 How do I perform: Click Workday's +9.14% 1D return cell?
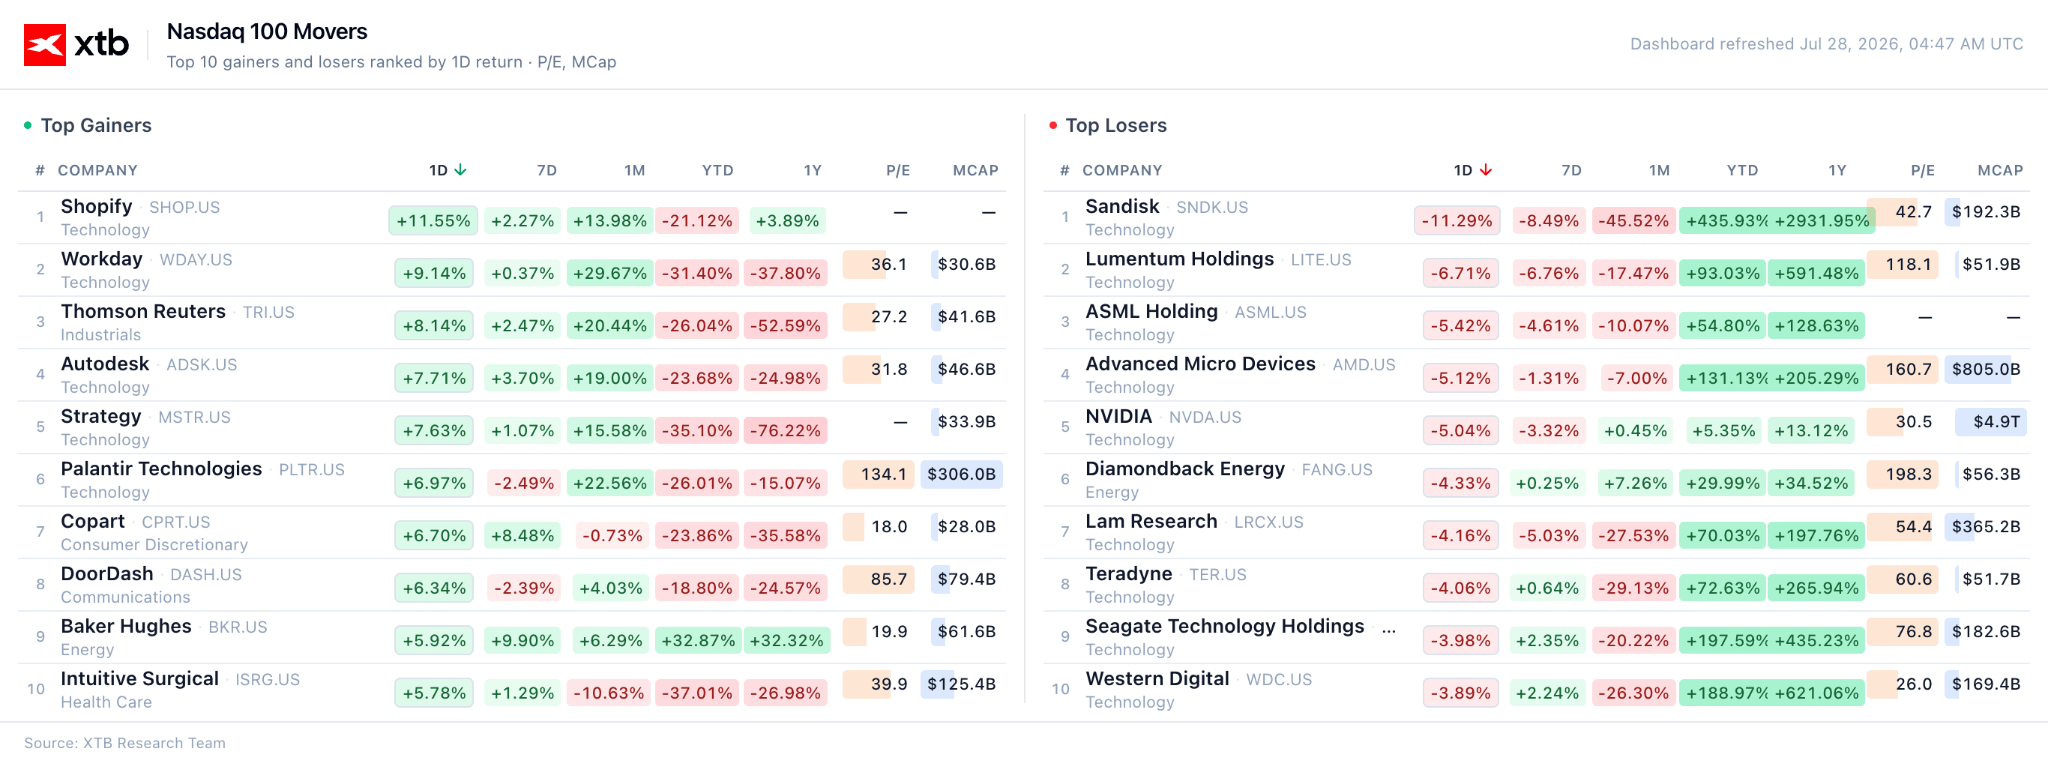pyautogui.click(x=434, y=273)
